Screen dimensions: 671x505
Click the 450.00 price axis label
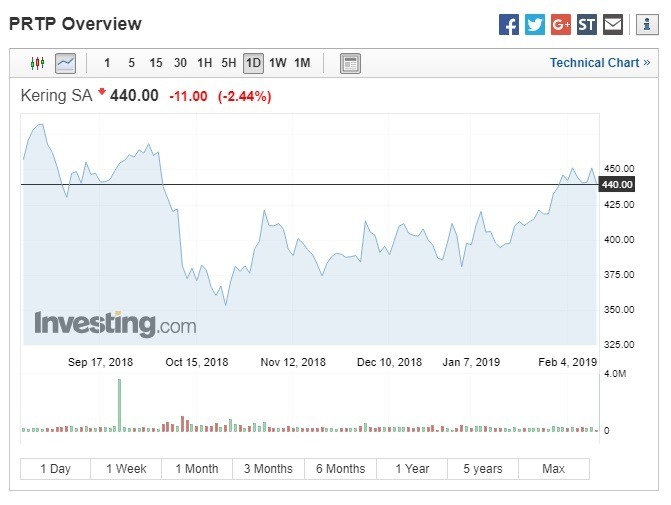tap(619, 169)
